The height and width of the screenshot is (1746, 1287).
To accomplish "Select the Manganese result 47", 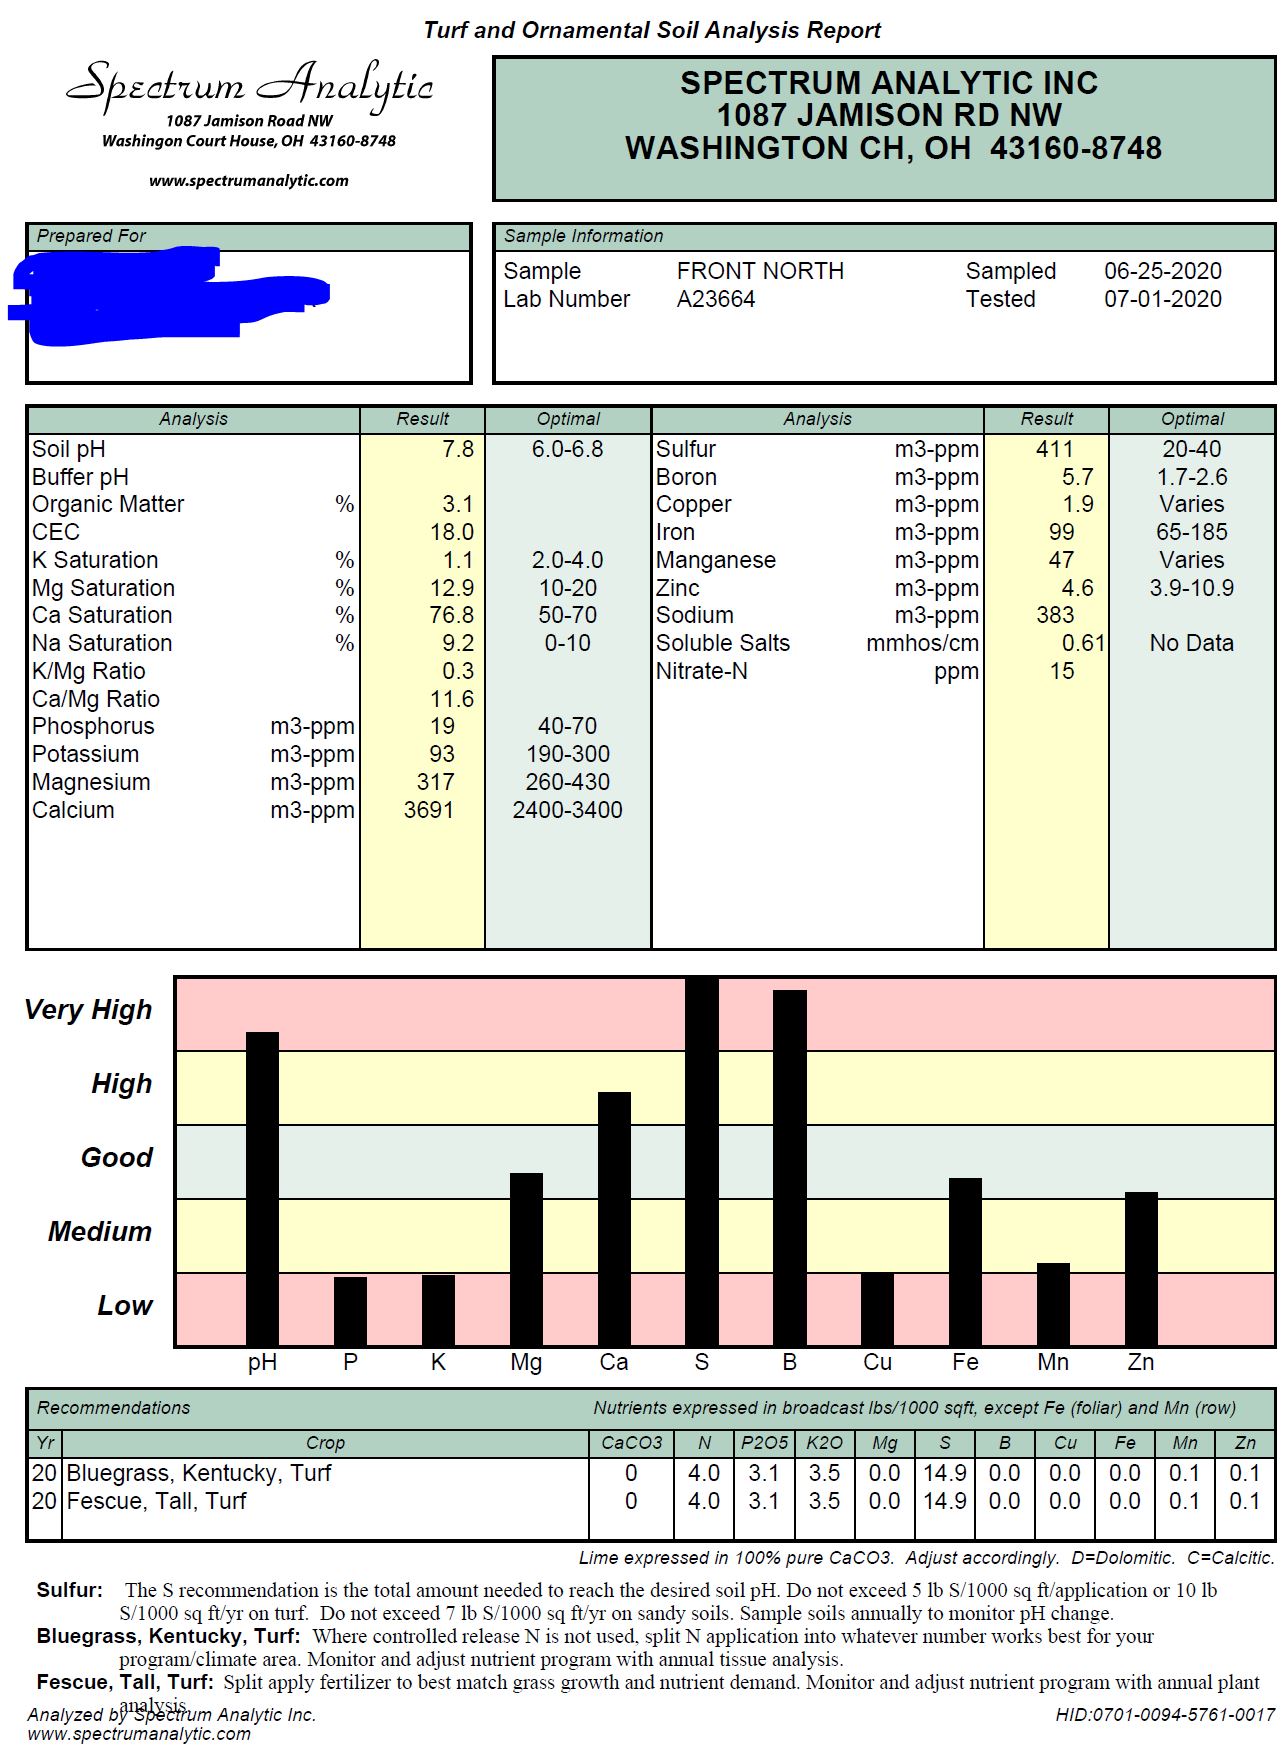I will 1062,560.
